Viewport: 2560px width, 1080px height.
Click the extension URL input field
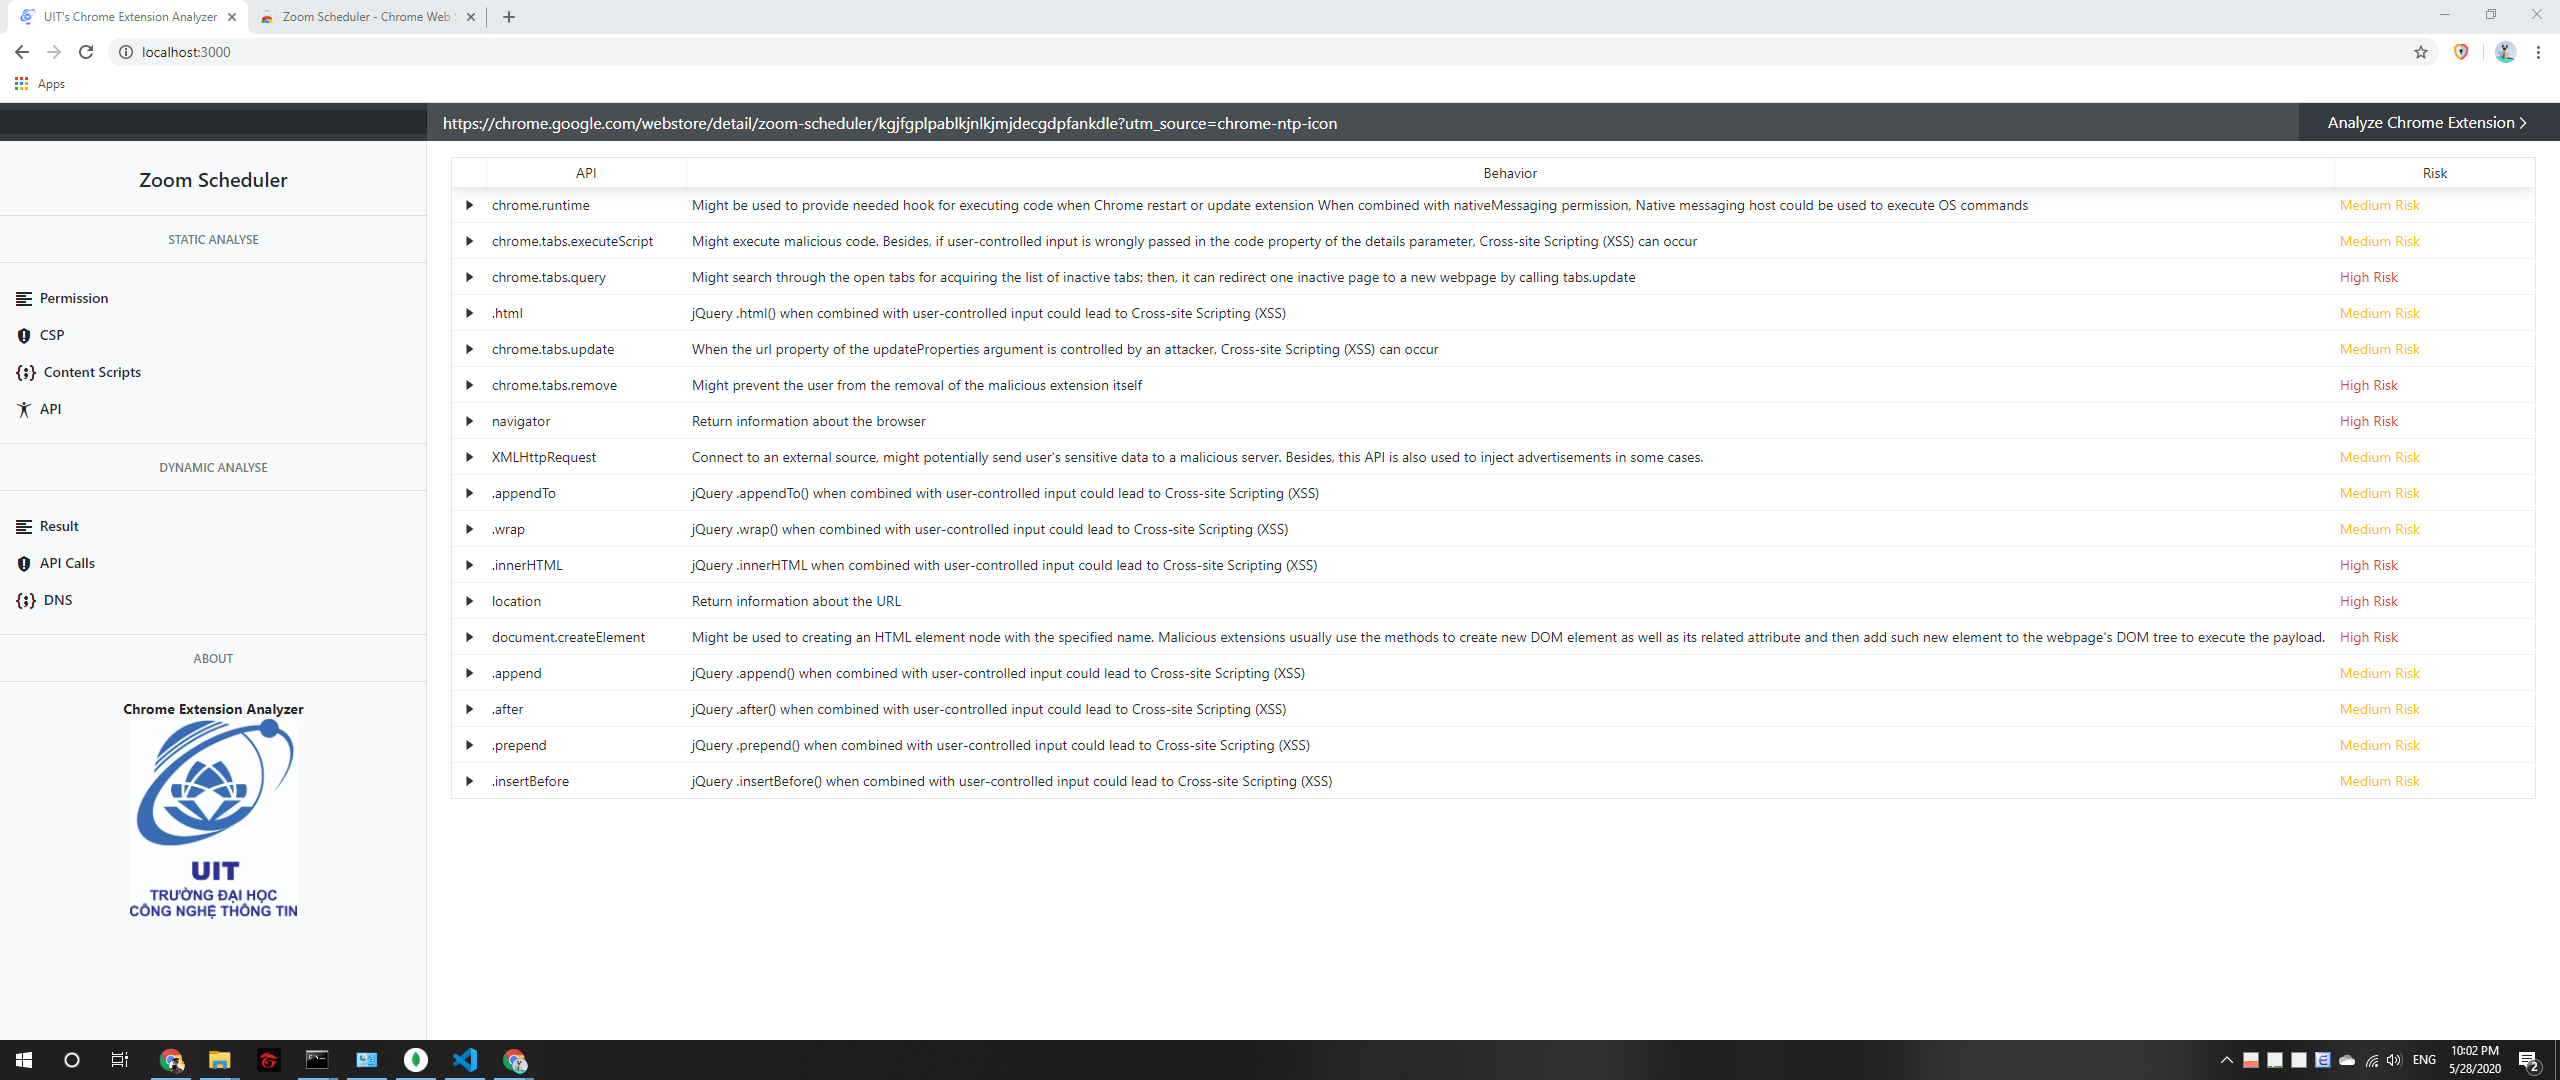tap(1362, 122)
